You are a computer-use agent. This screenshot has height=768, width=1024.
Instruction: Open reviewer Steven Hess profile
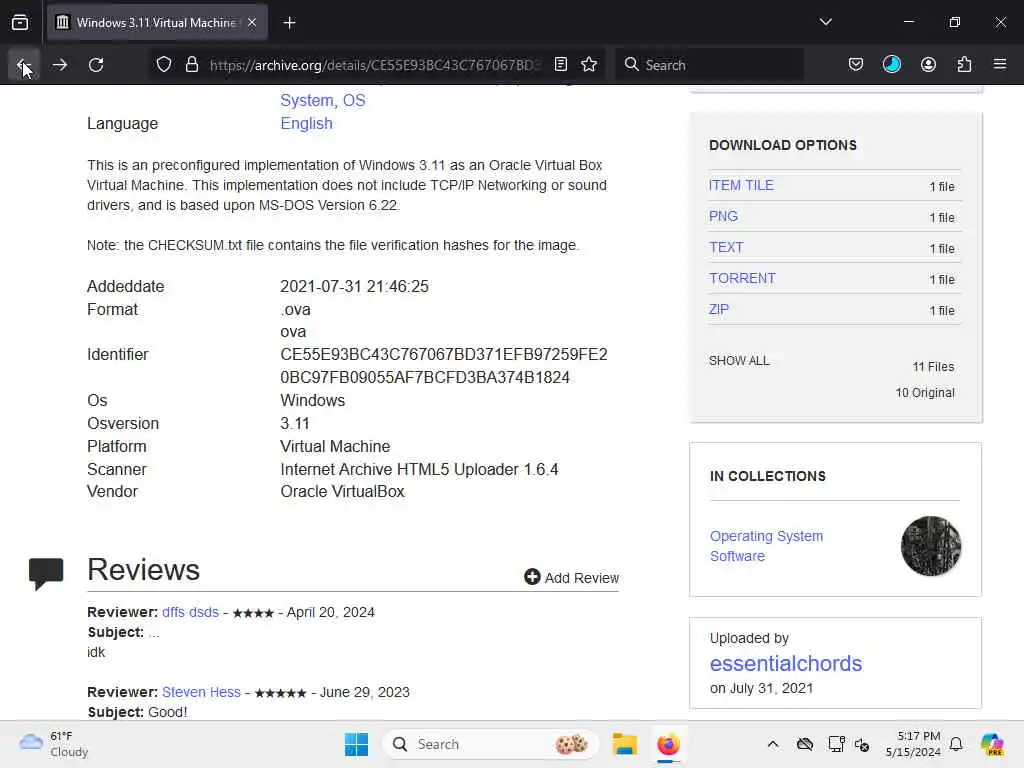click(201, 692)
